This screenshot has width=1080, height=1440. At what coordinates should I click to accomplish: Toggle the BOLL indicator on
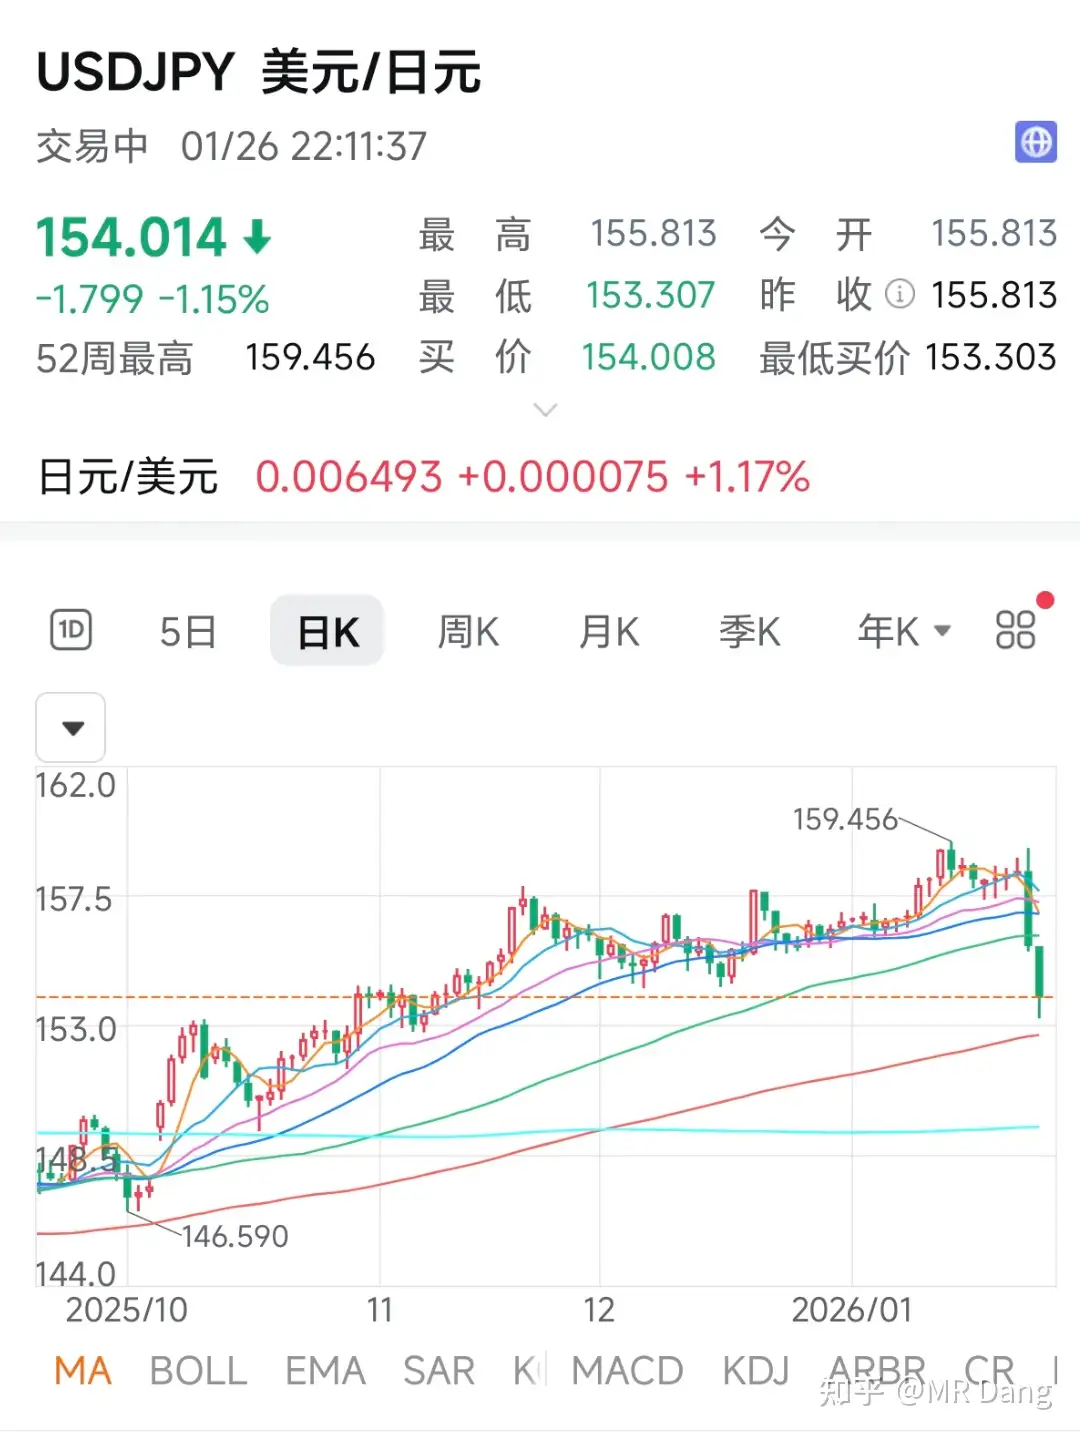(x=198, y=1369)
